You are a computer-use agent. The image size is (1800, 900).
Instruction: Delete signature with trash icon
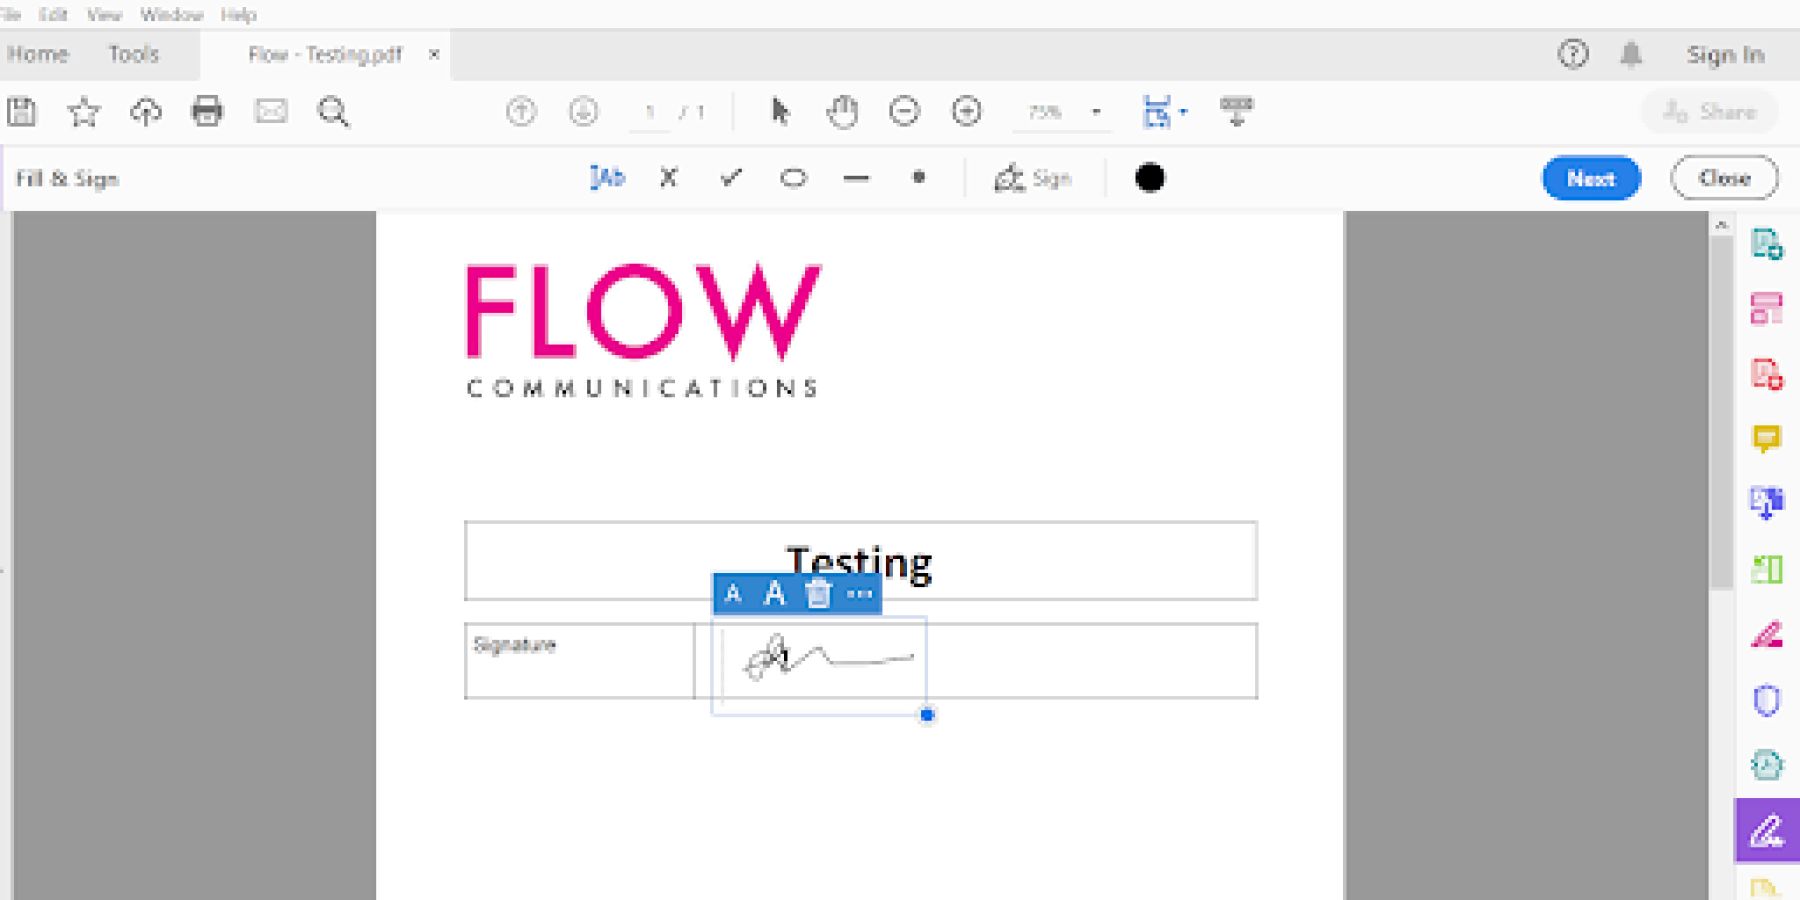pos(818,594)
